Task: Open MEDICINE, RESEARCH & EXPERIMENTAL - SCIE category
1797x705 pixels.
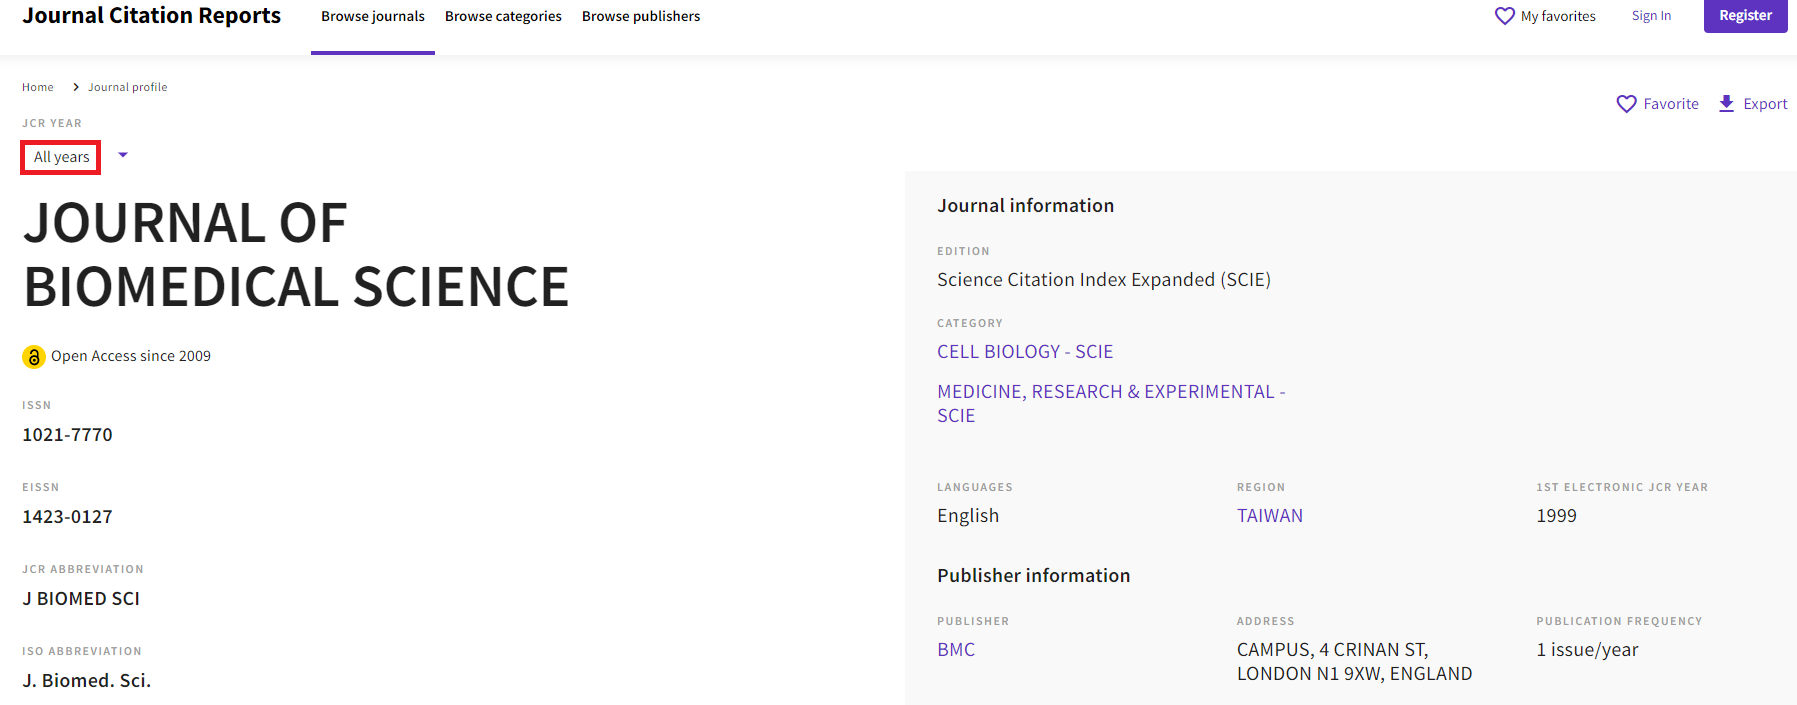Action: coord(1111,404)
